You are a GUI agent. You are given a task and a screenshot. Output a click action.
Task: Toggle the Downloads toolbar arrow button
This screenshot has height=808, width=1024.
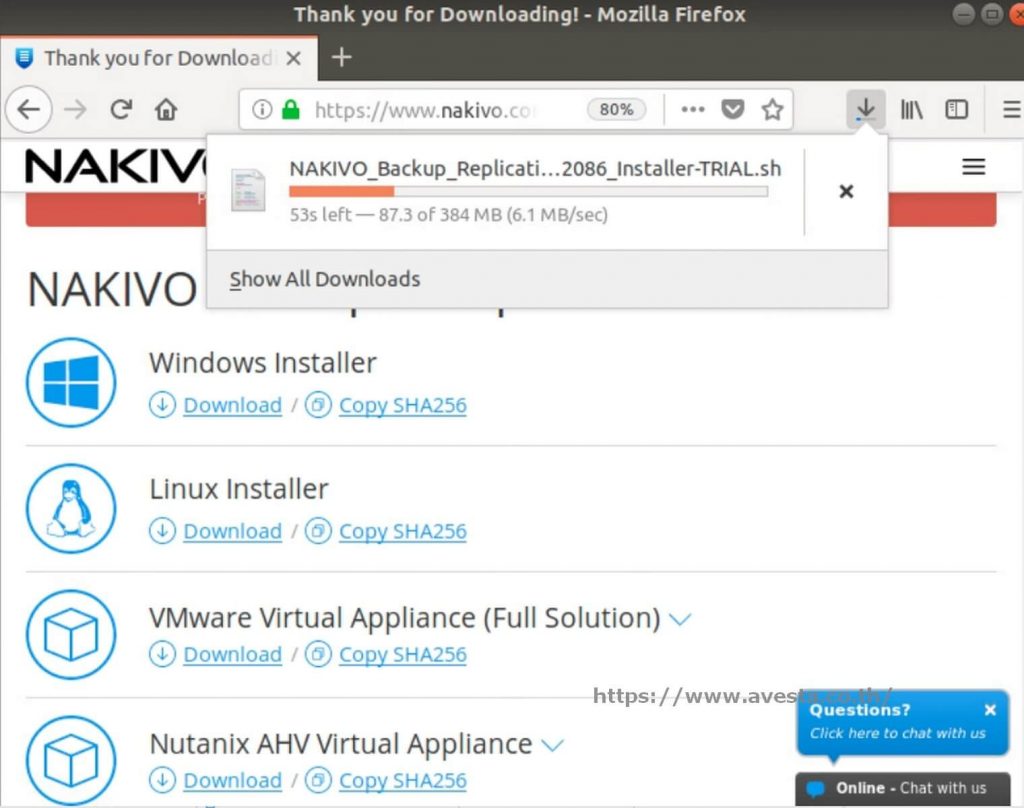[x=866, y=109]
